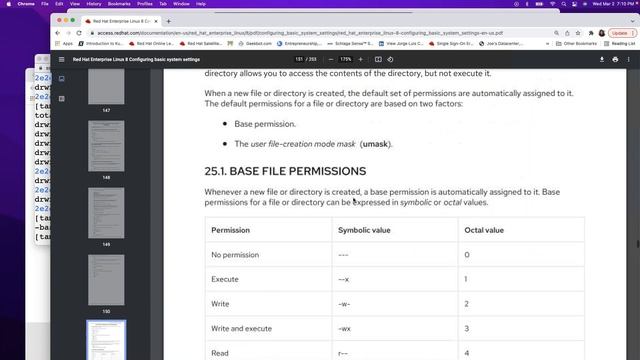Open the Red Hat Online Le... bookmark
This screenshot has height=360, width=640.
coord(151,43)
